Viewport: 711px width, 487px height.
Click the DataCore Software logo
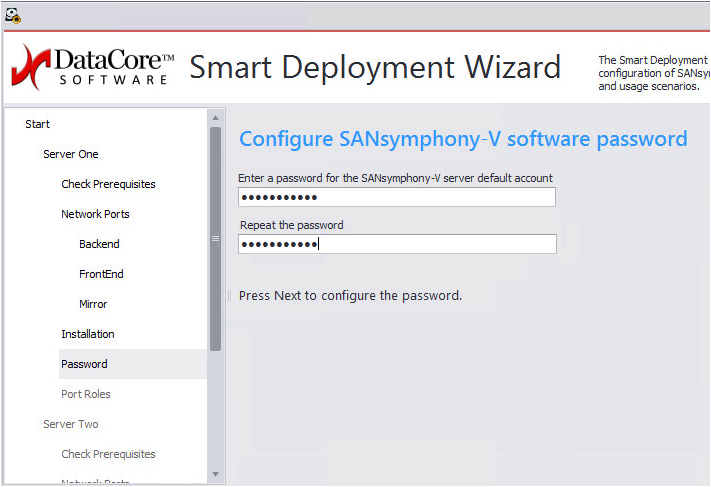[93, 67]
